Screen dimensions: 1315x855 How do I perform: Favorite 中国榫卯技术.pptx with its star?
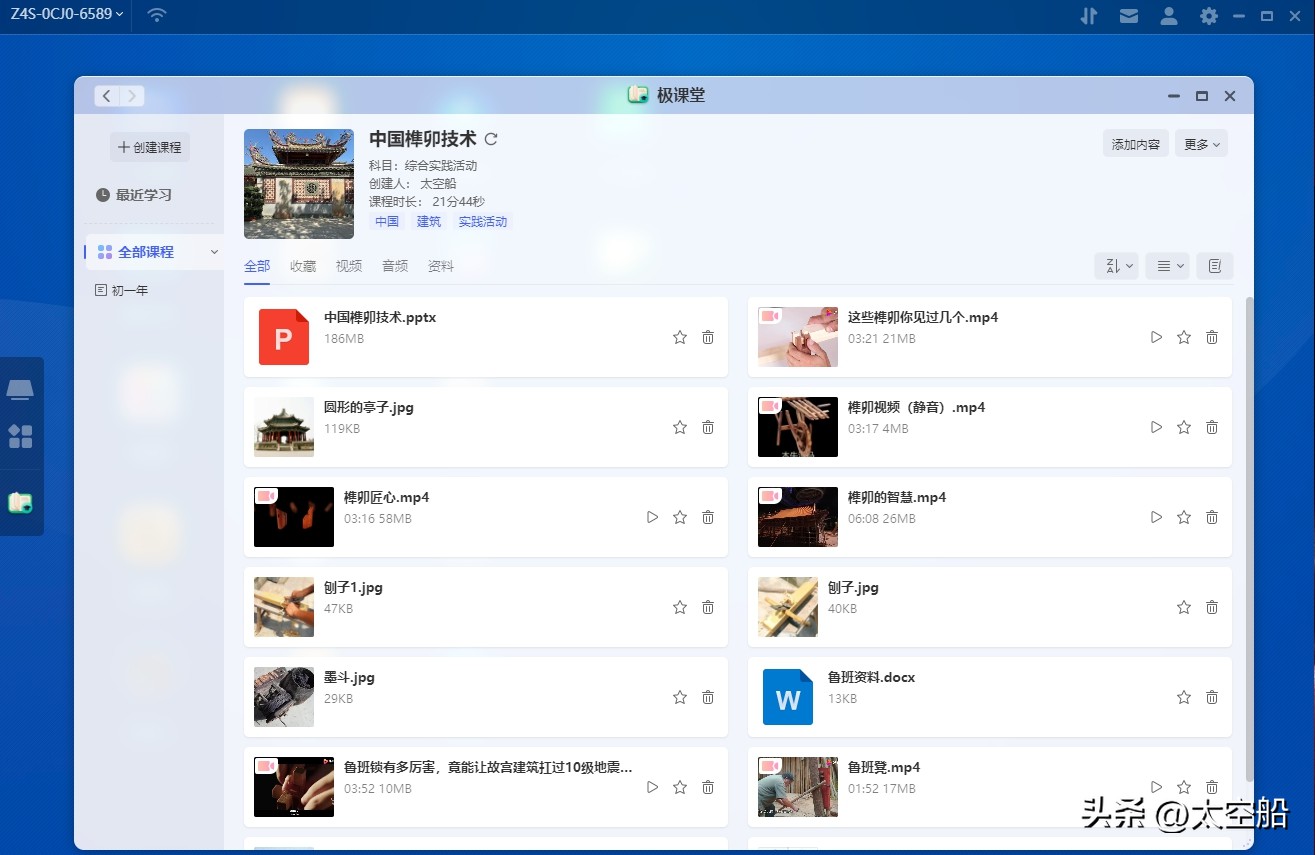click(x=680, y=337)
